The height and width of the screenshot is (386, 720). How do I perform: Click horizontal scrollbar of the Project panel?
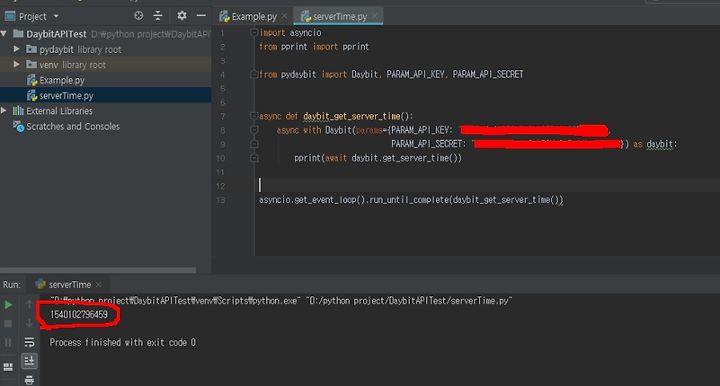[98, 270]
